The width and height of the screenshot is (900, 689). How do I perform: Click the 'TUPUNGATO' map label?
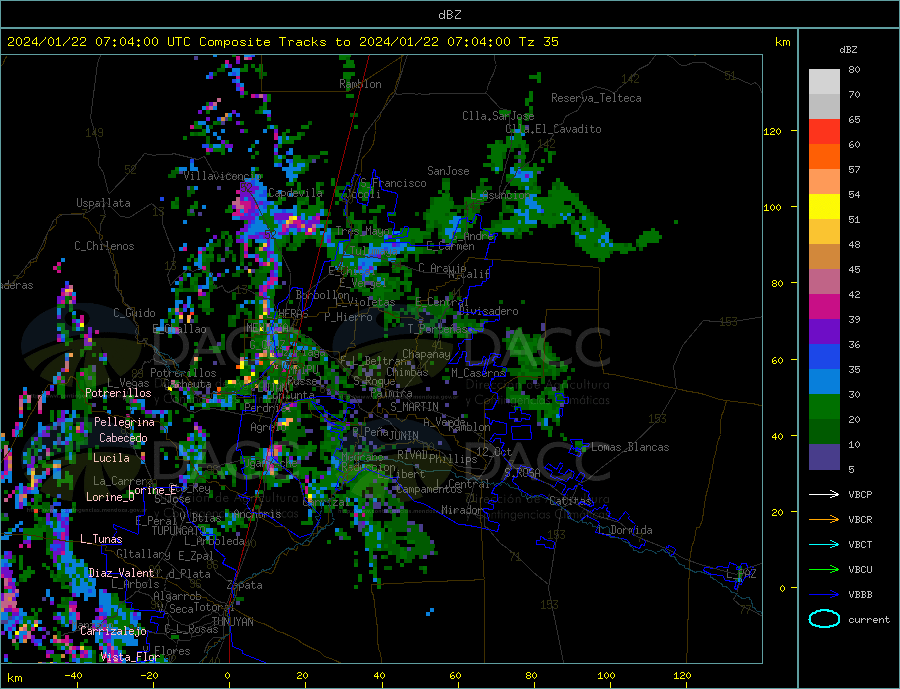click(179, 531)
